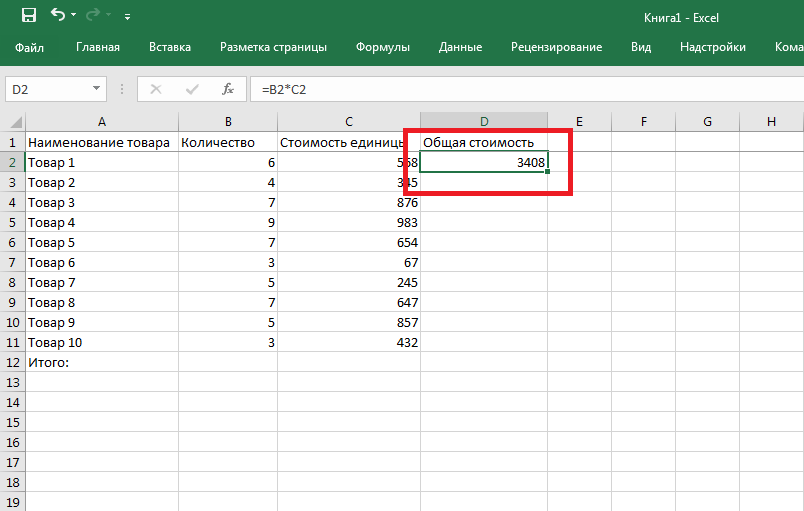Open Customize Quick Access Toolbar dropdown
The width and height of the screenshot is (804, 511).
click(127, 17)
